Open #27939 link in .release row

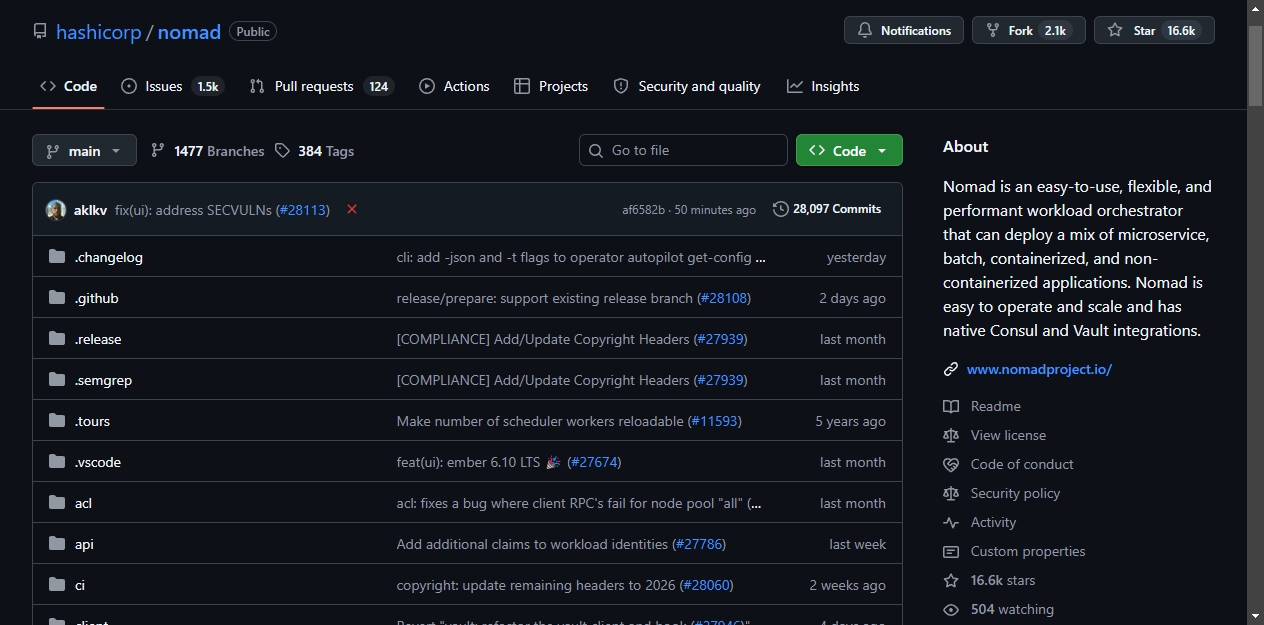[720, 339]
